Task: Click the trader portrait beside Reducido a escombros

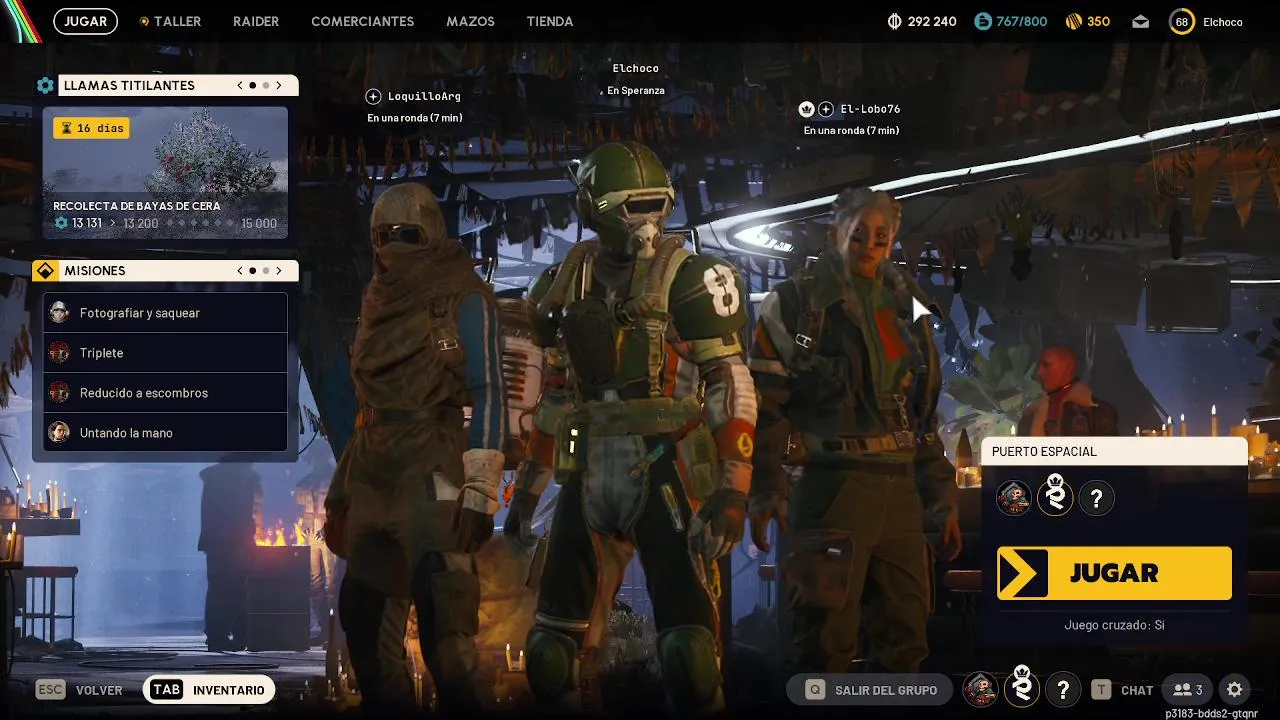Action: click(59, 393)
